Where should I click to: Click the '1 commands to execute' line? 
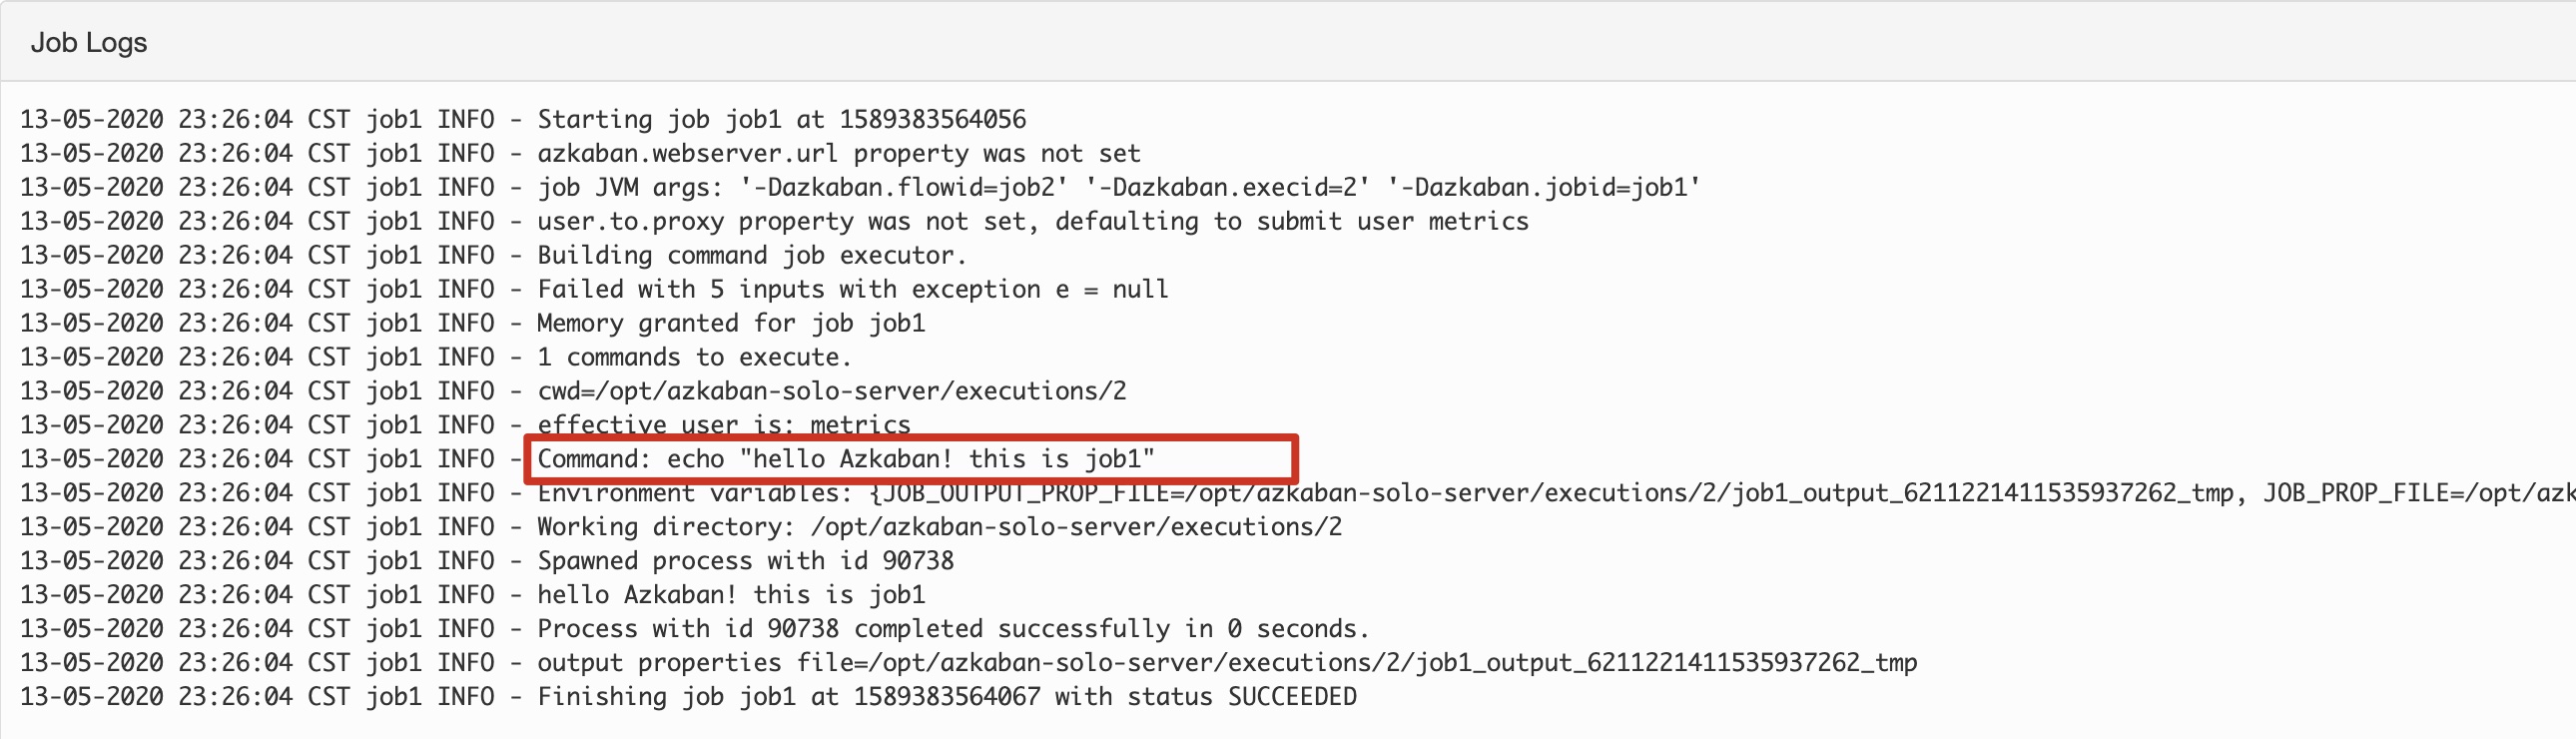pos(436,358)
